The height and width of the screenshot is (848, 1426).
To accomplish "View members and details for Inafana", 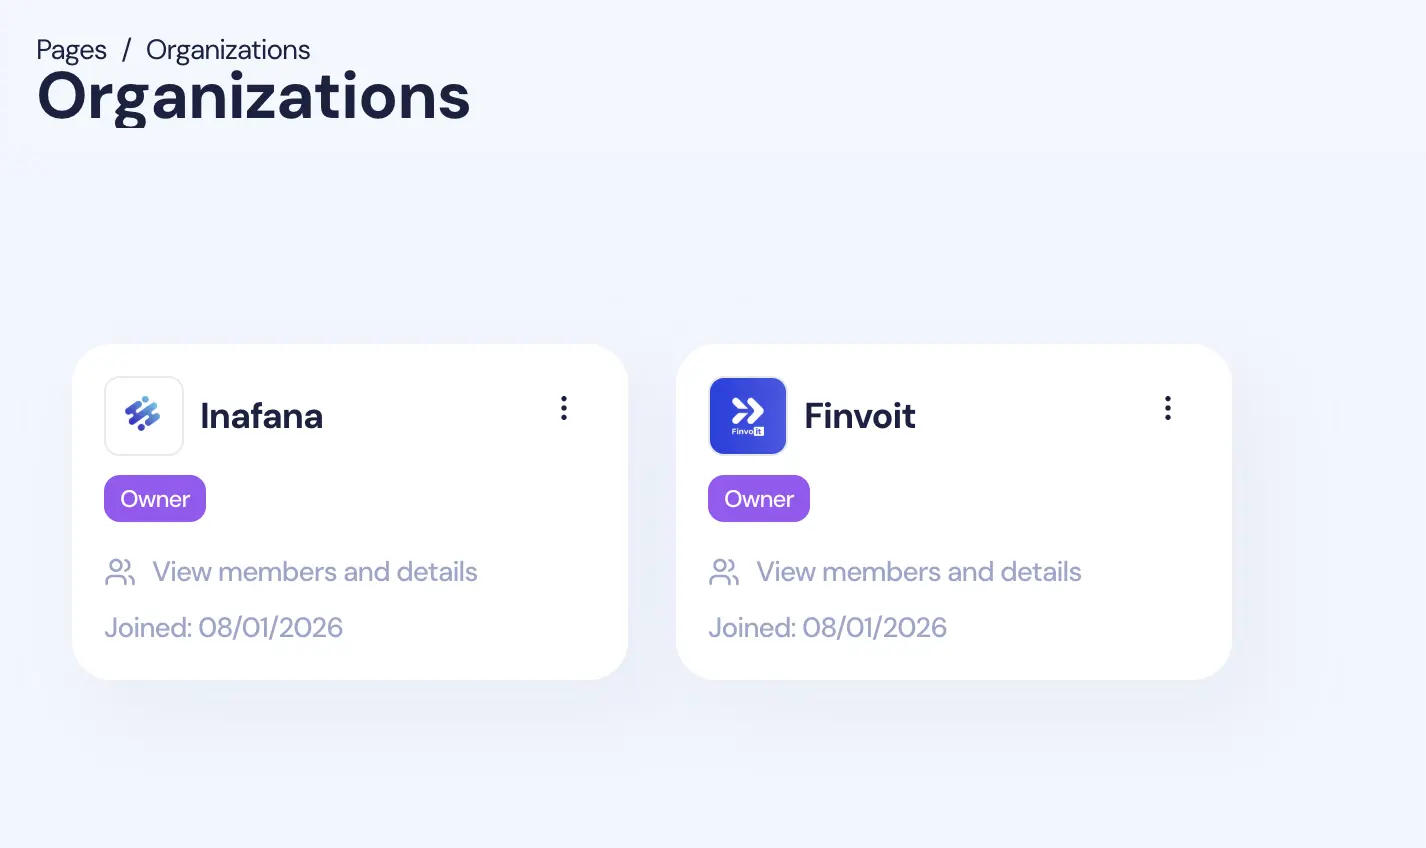I will tap(314, 572).
